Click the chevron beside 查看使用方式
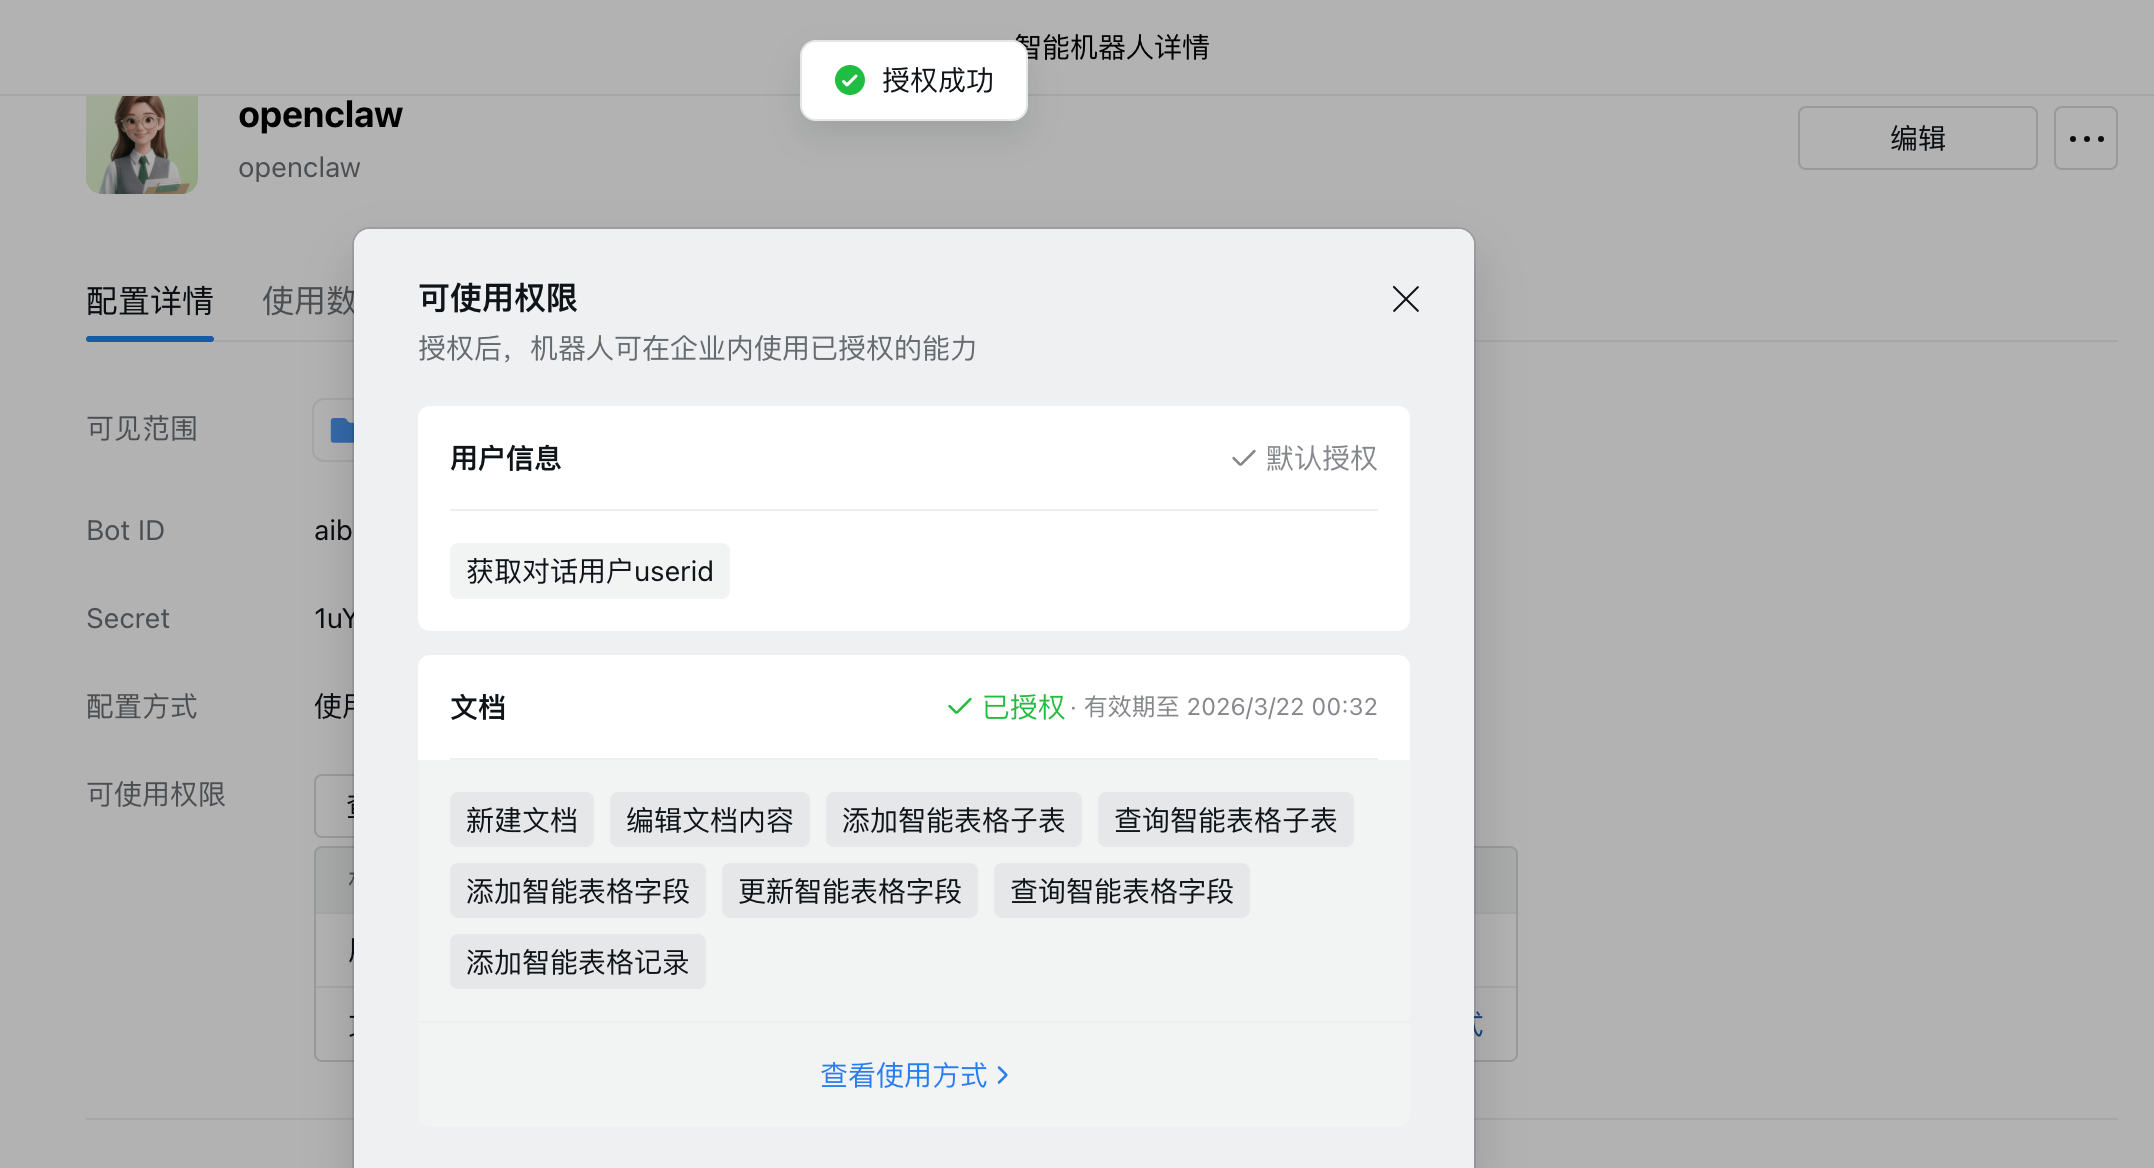The height and width of the screenshot is (1168, 2154). (1003, 1075)
